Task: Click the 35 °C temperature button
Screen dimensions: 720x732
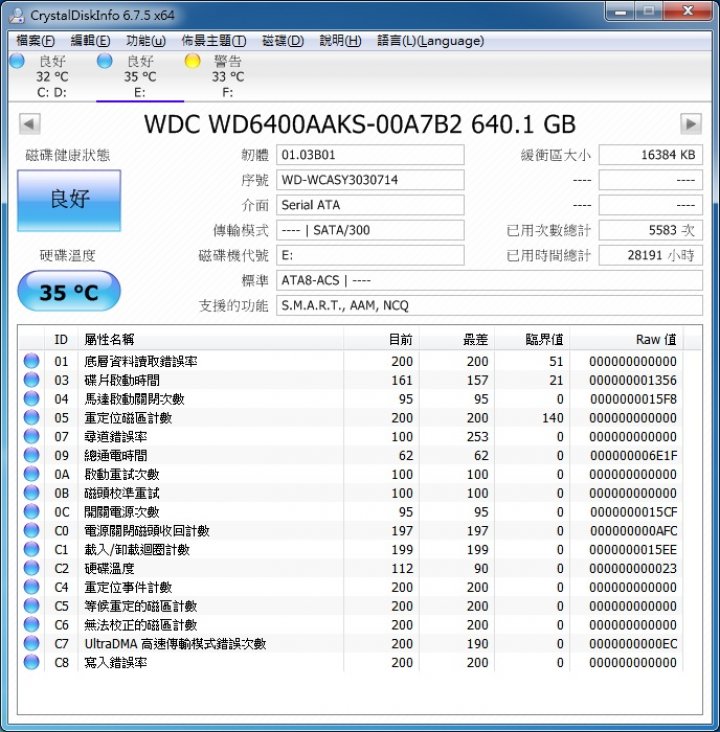Action: (69, 291)
